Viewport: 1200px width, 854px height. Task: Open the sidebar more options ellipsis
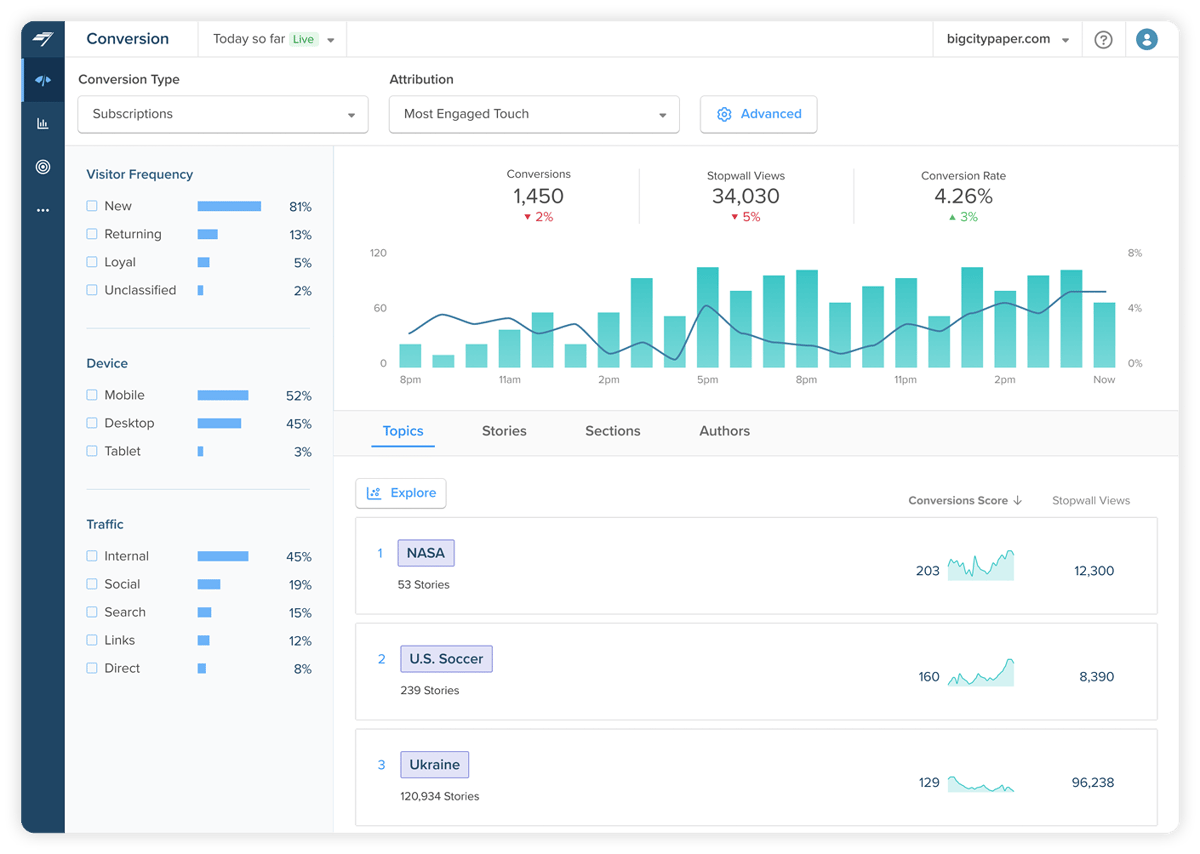pos(41,210)
